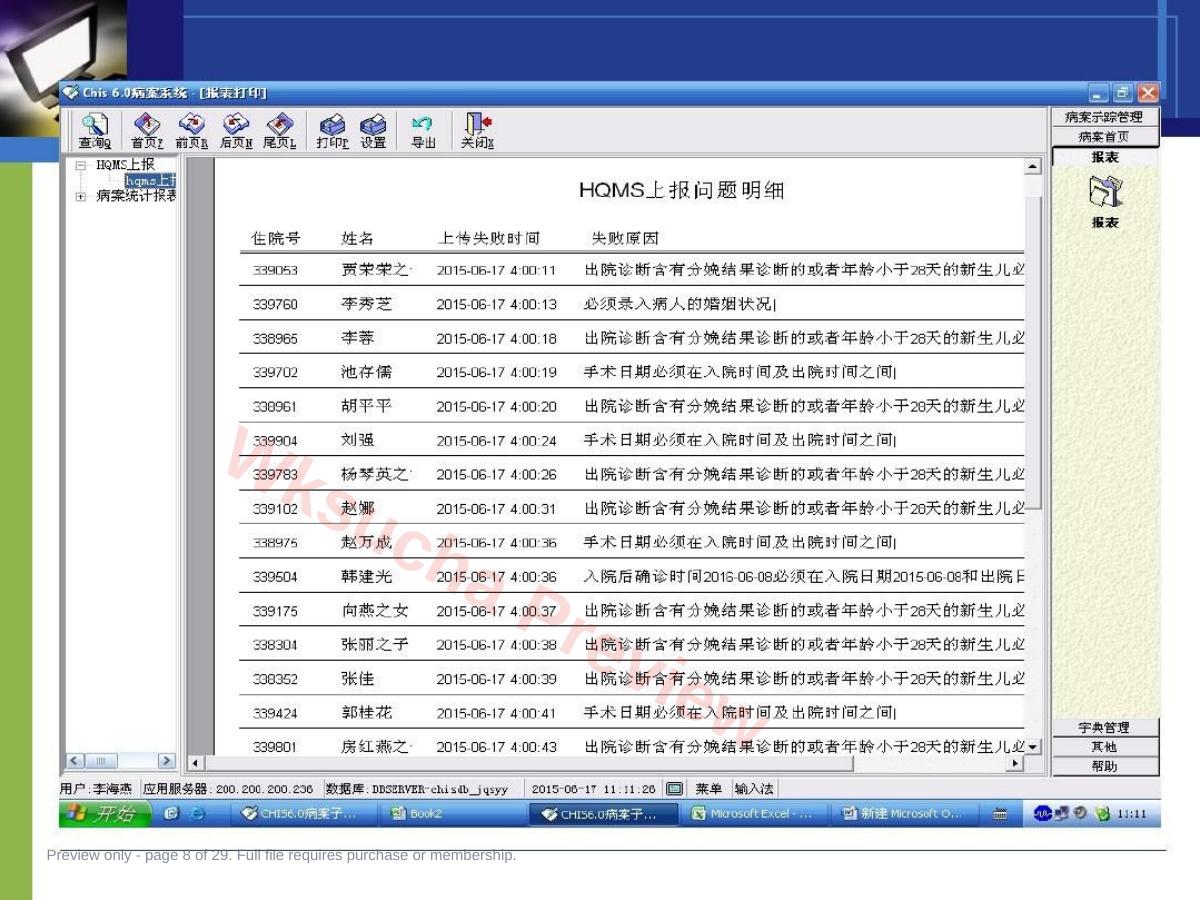The height and width of the screenshot is (900, 1200).
Task: Switch to 新建 Microsoft O... taskbar window
Action: click(x=907, y=814)
